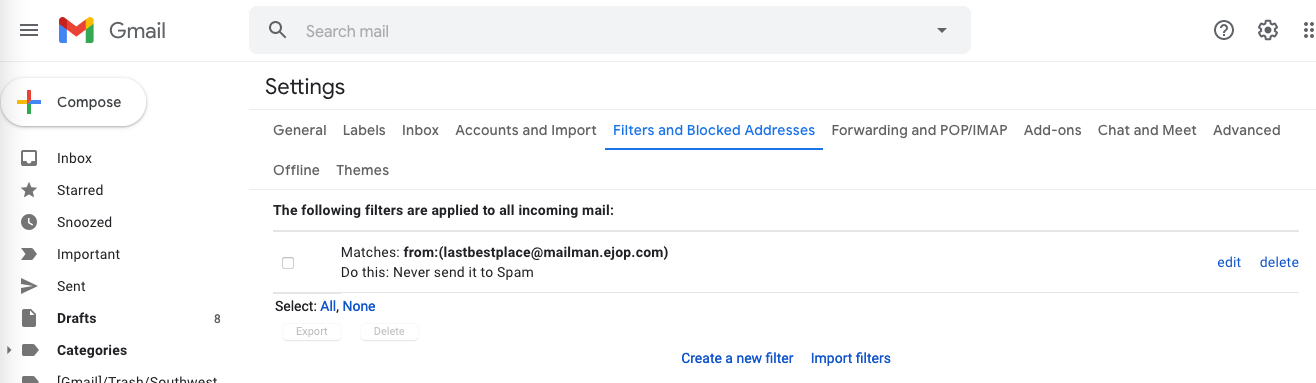
Task: Switch to Accounts and Import tab
Action: click(x=526, y=130)
